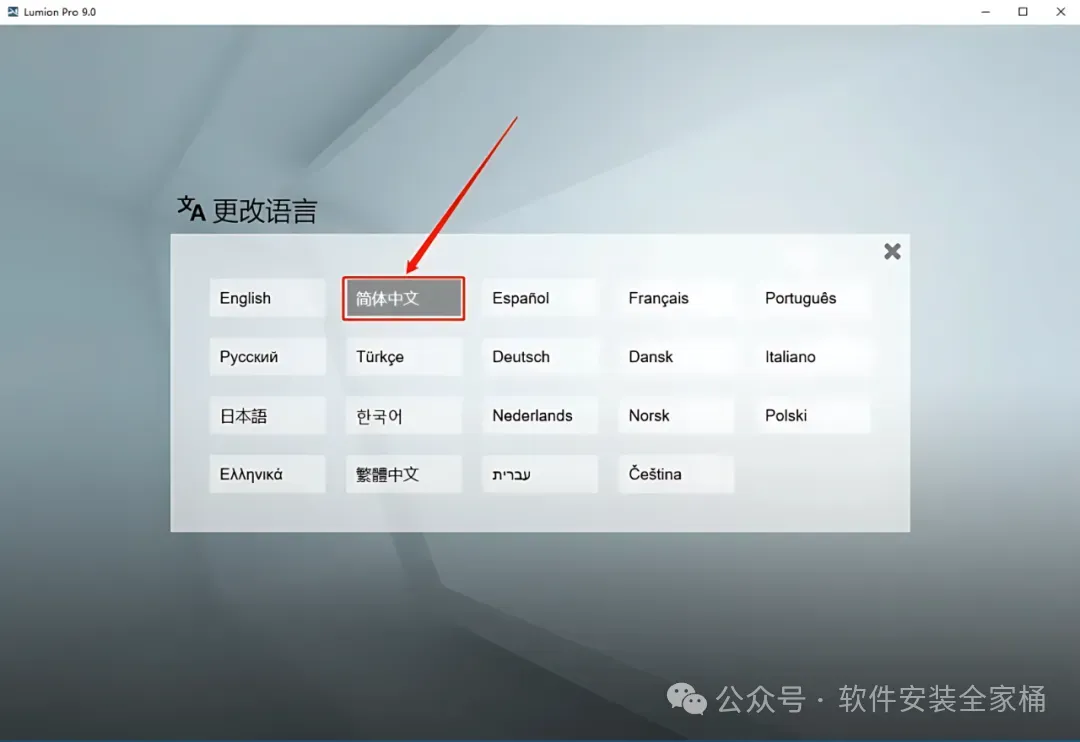Image resolution: width=1080 pixels, height=742 pixels.
Task: Maximize the Lumion Pro window
Action: 1023,12
